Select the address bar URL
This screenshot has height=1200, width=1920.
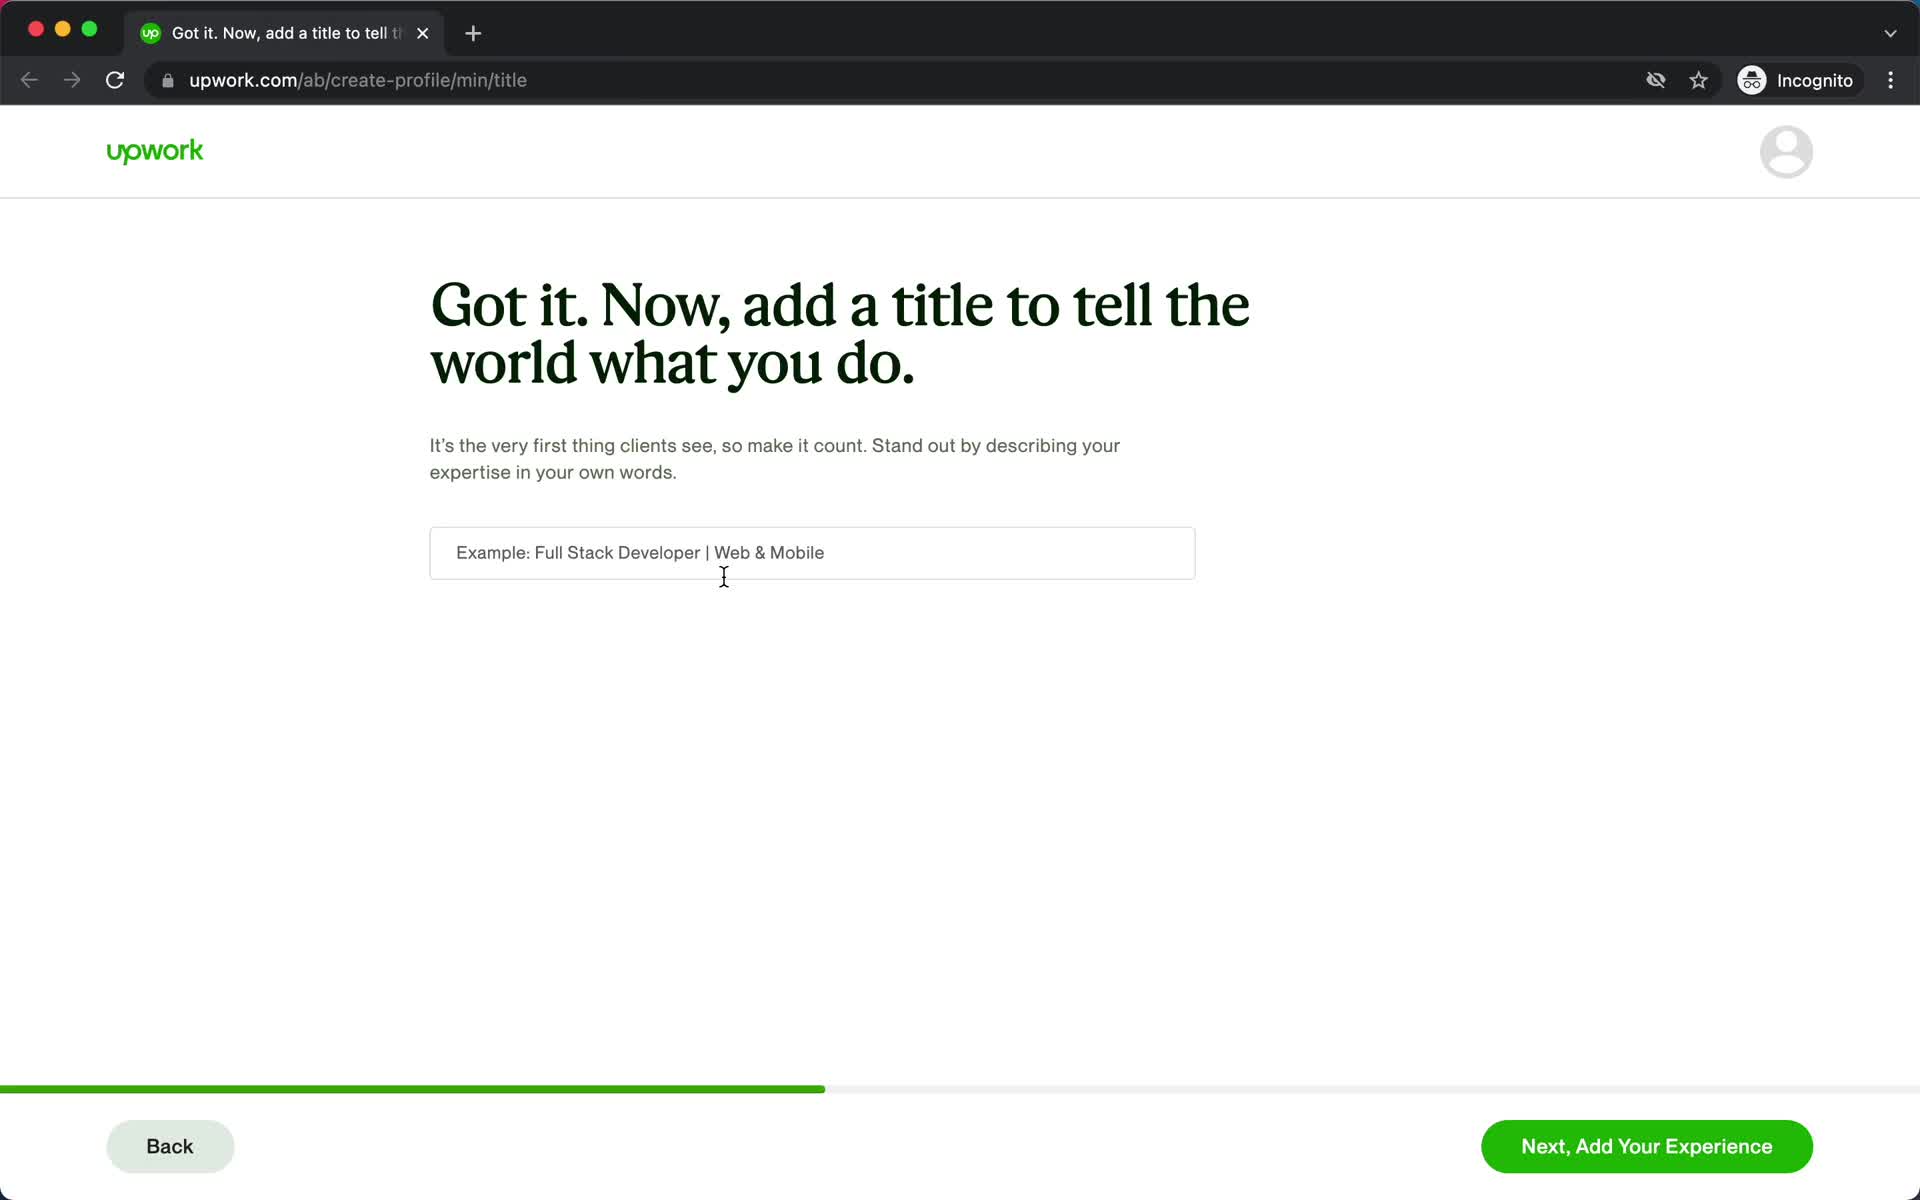(x=358, y=79)
